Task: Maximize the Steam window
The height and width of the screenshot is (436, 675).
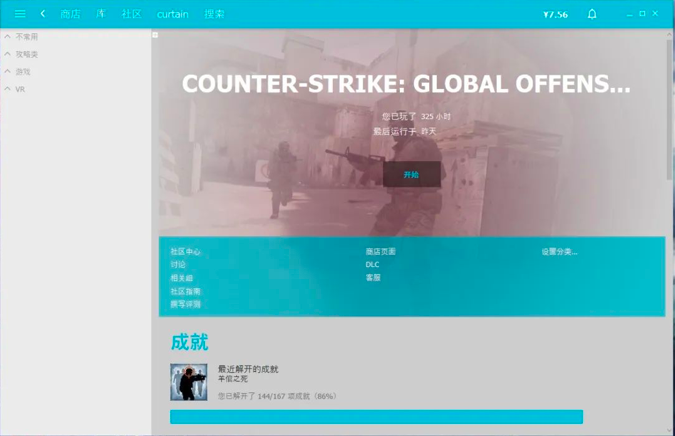Action: coord(642,14)
